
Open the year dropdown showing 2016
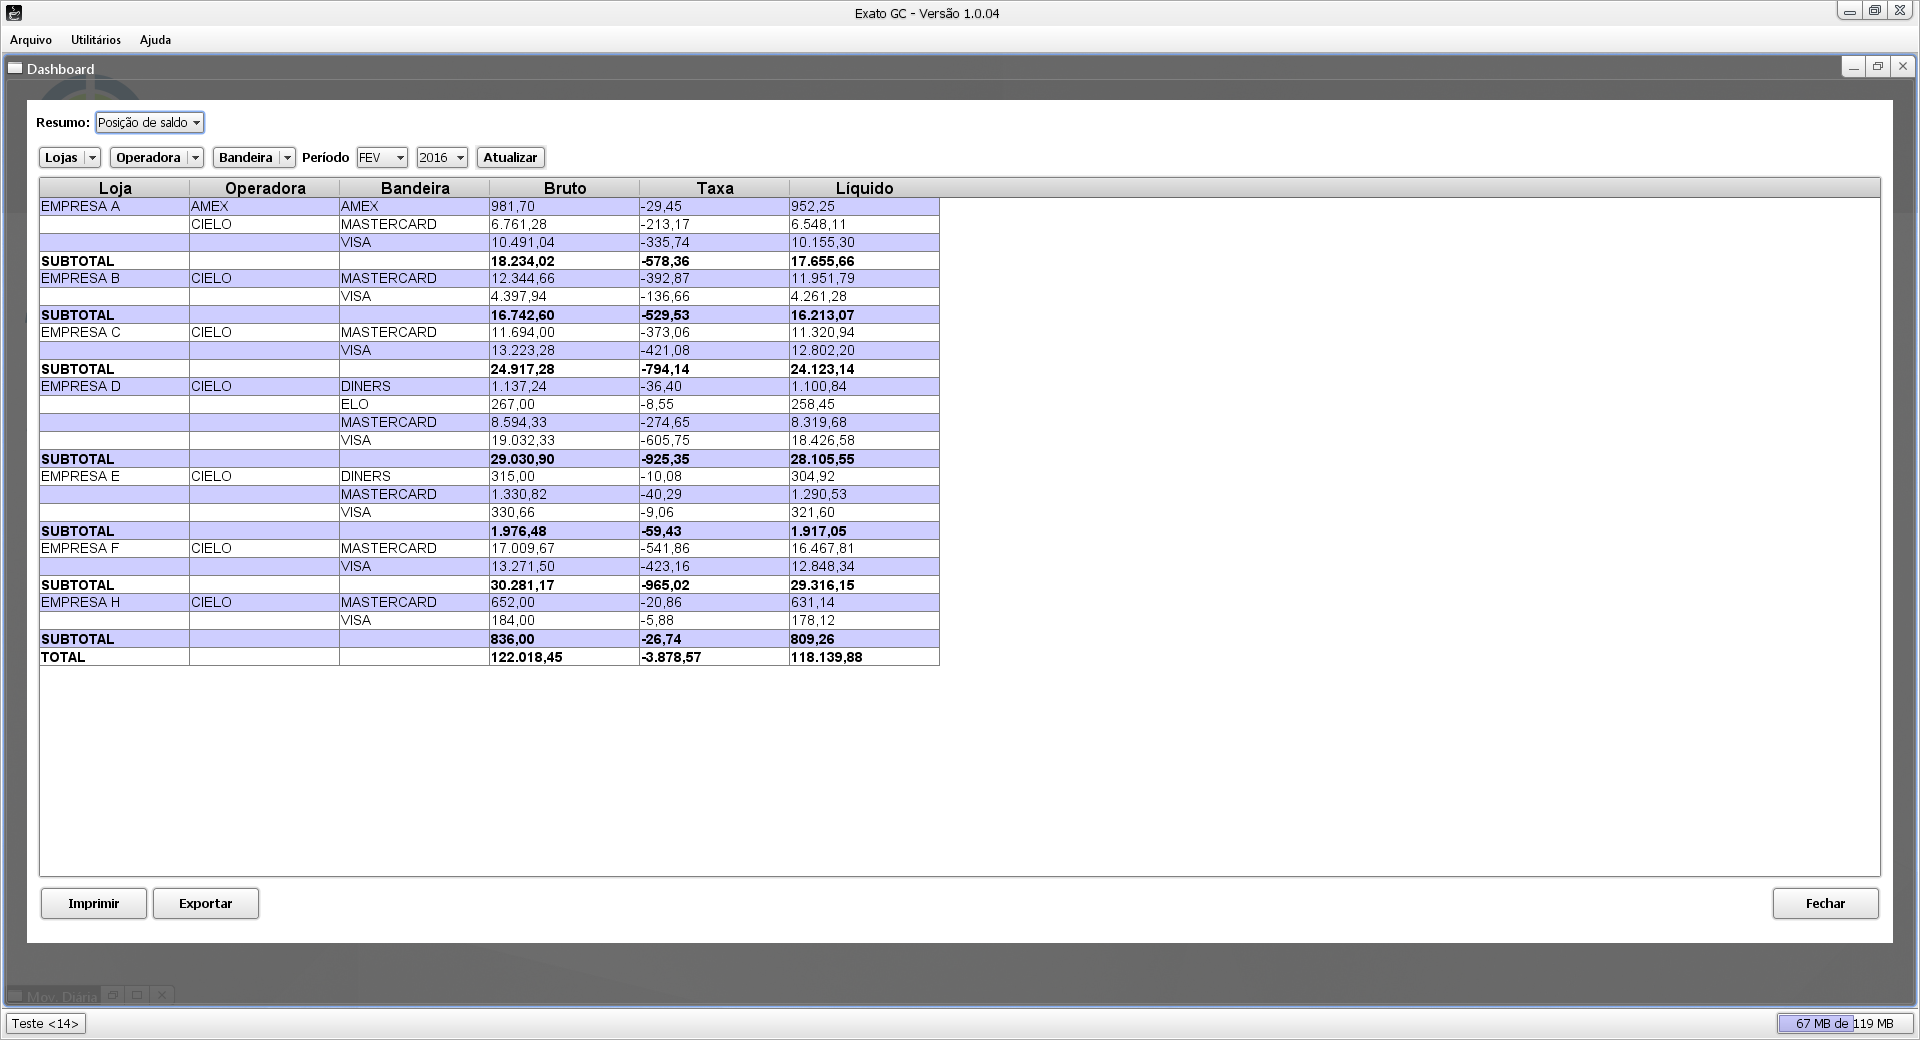point(442,157)
